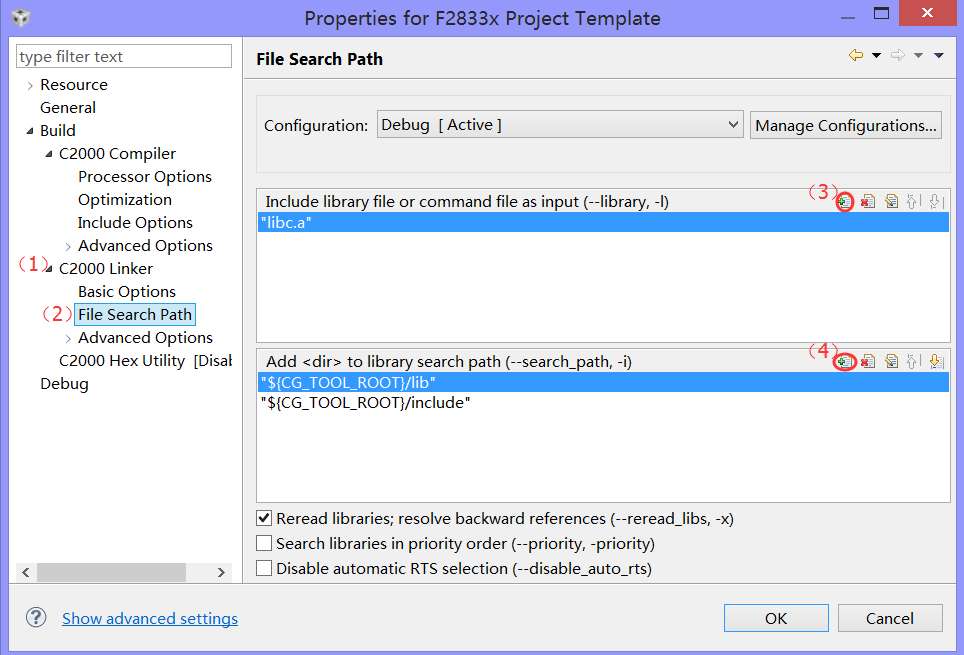The image size is (964, 655).
Task: Expand the Resource tree node
Action: coord(30,85)
